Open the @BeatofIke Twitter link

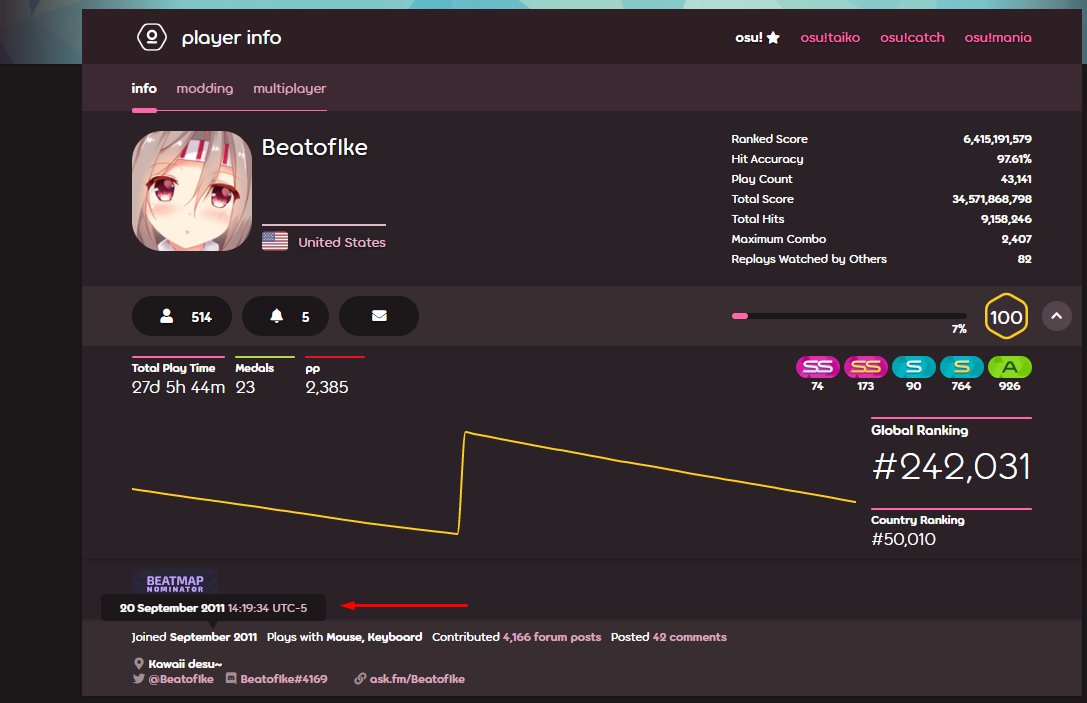(x=180, y=679)
